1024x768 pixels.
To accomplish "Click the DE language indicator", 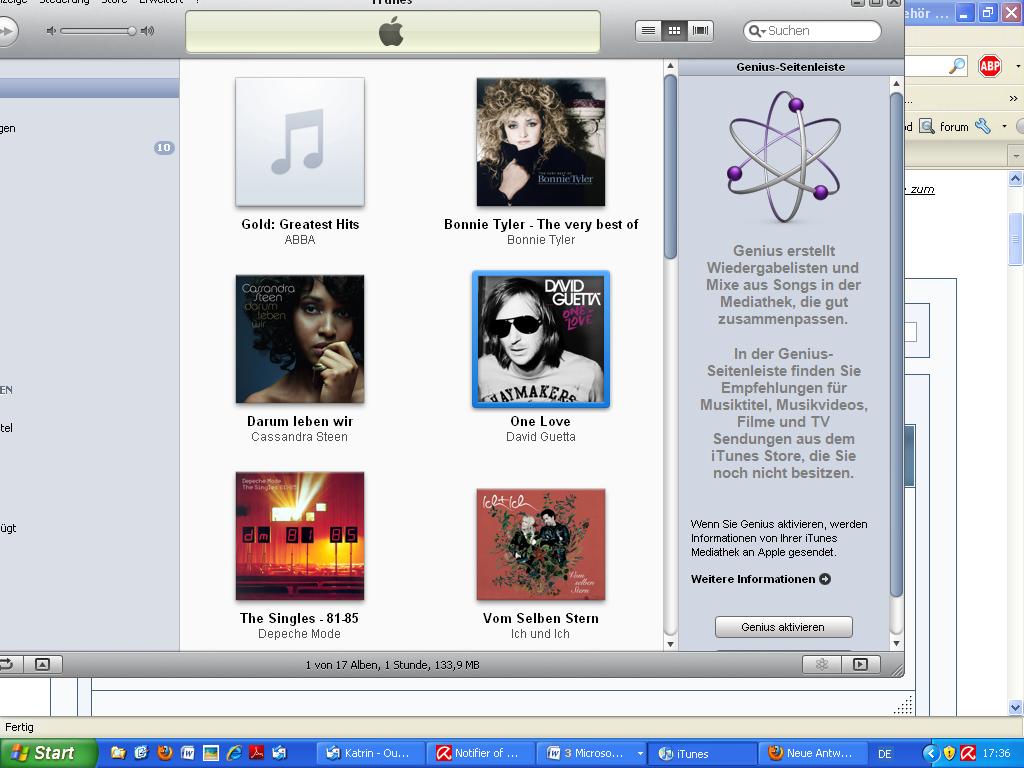I will click(885, 754).
